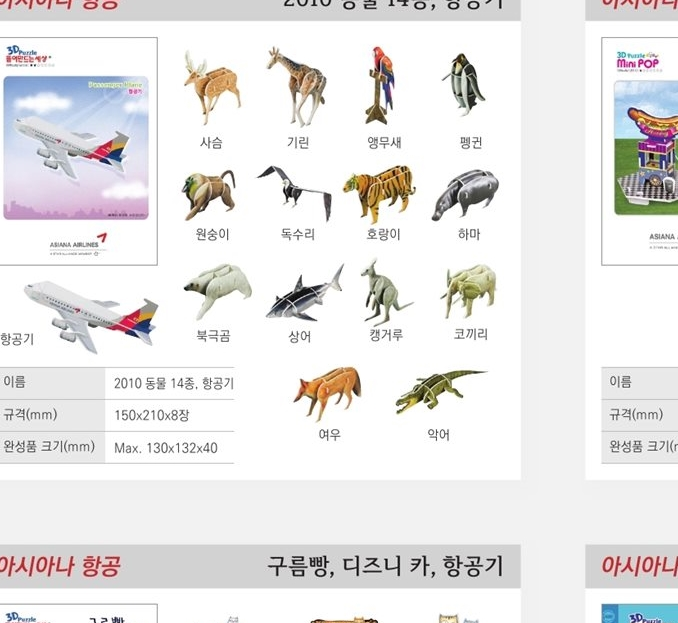This screenshot has width=678, height=623.
Task: Select the crocodile (악어) puzzle image
Action: 441,391
